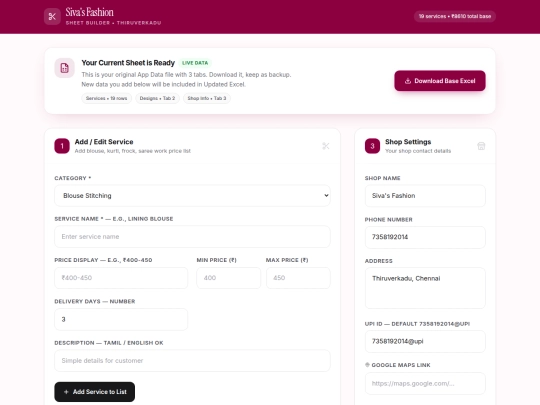Viewport: 540px width, 405px height.
Task: Click the storefront icon in Shop Settings header
Action: tap(481, 146)
